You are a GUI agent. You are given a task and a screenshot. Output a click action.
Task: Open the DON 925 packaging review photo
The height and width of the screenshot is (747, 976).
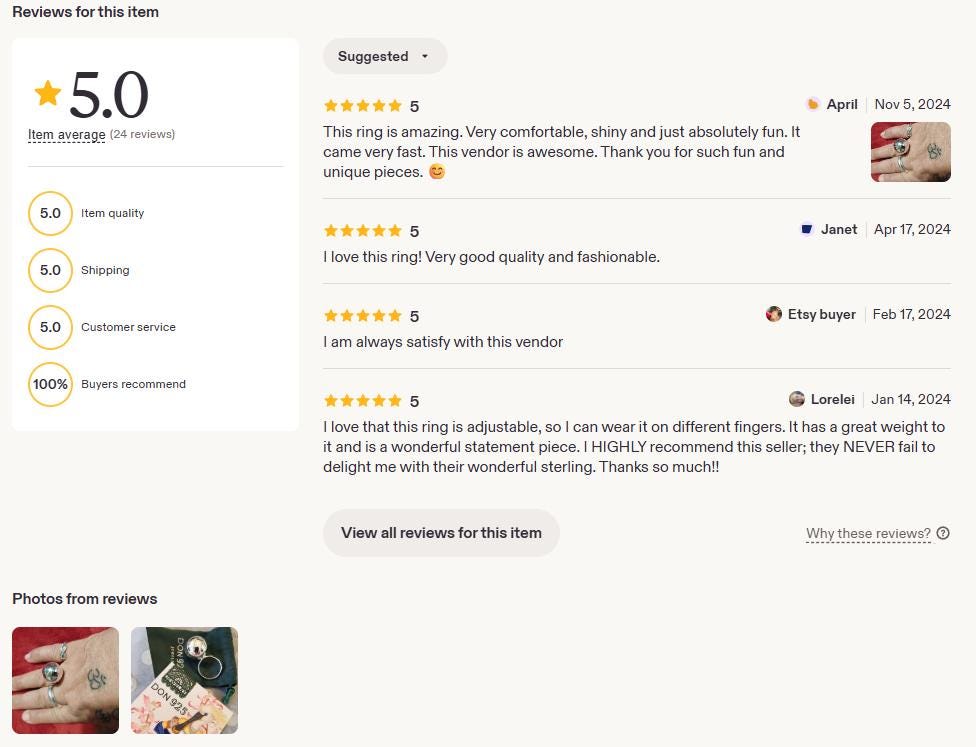click(x=184, y=680)
